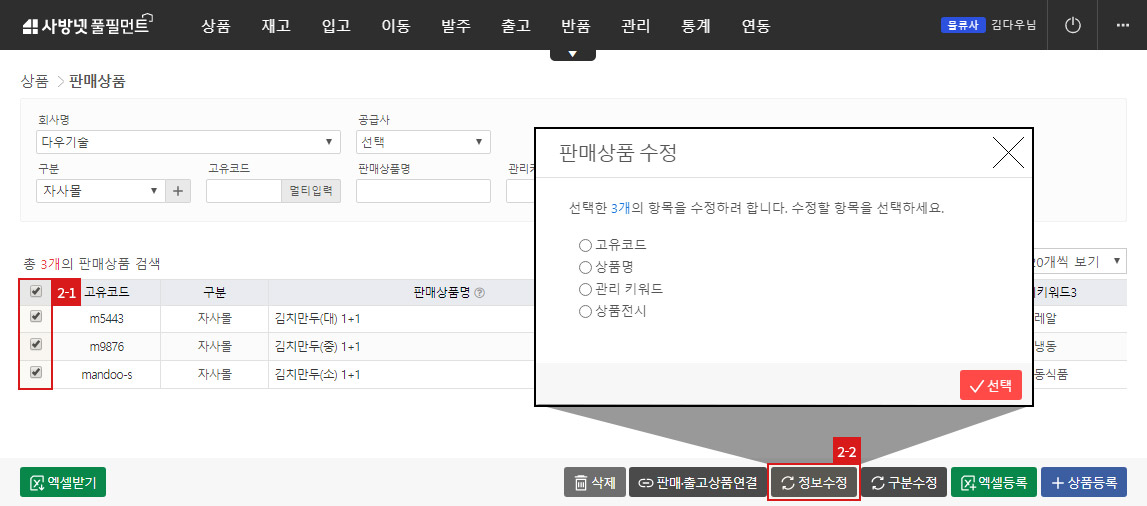Click the m5443 code cell
The image size is (1147, 506).
pos(107,320)
